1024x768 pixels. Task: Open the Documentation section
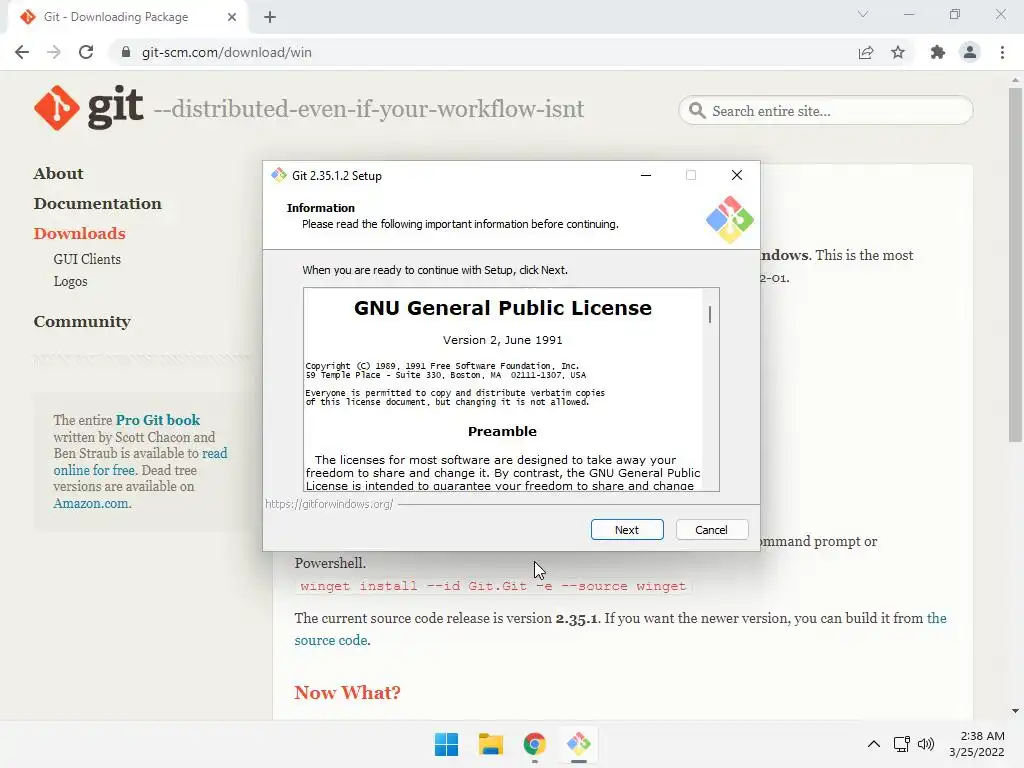coord(97,204)
